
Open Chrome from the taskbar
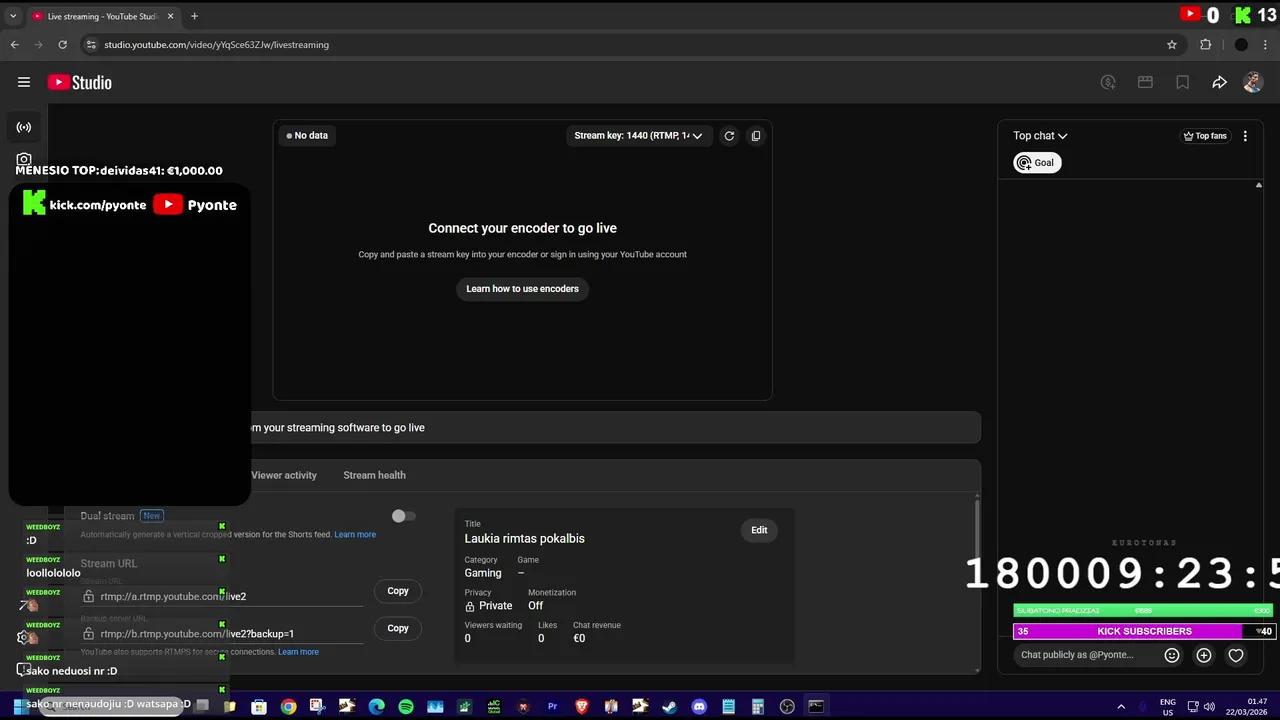(x=288, y=706)
